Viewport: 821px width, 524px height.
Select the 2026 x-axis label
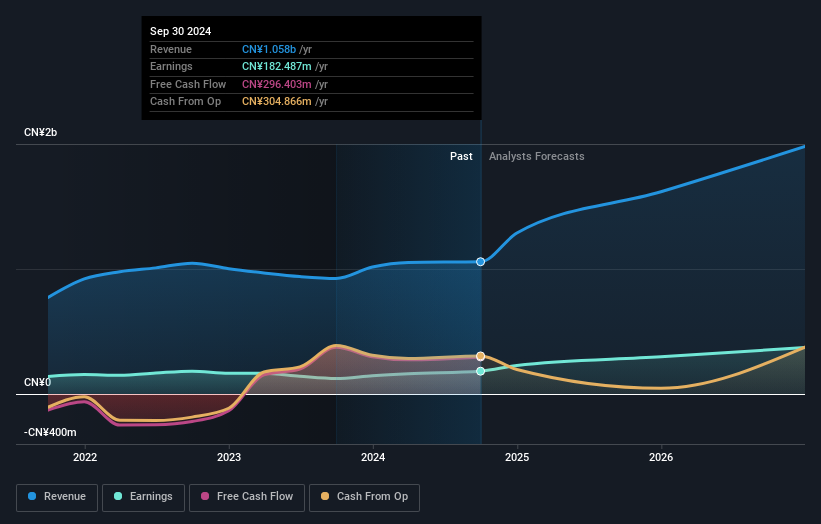(661, 457)
